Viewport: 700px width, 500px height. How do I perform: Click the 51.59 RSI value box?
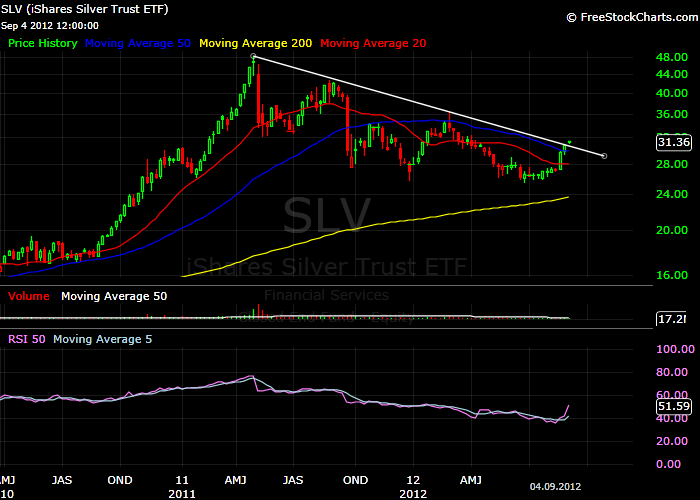click(x=674, y=406)
